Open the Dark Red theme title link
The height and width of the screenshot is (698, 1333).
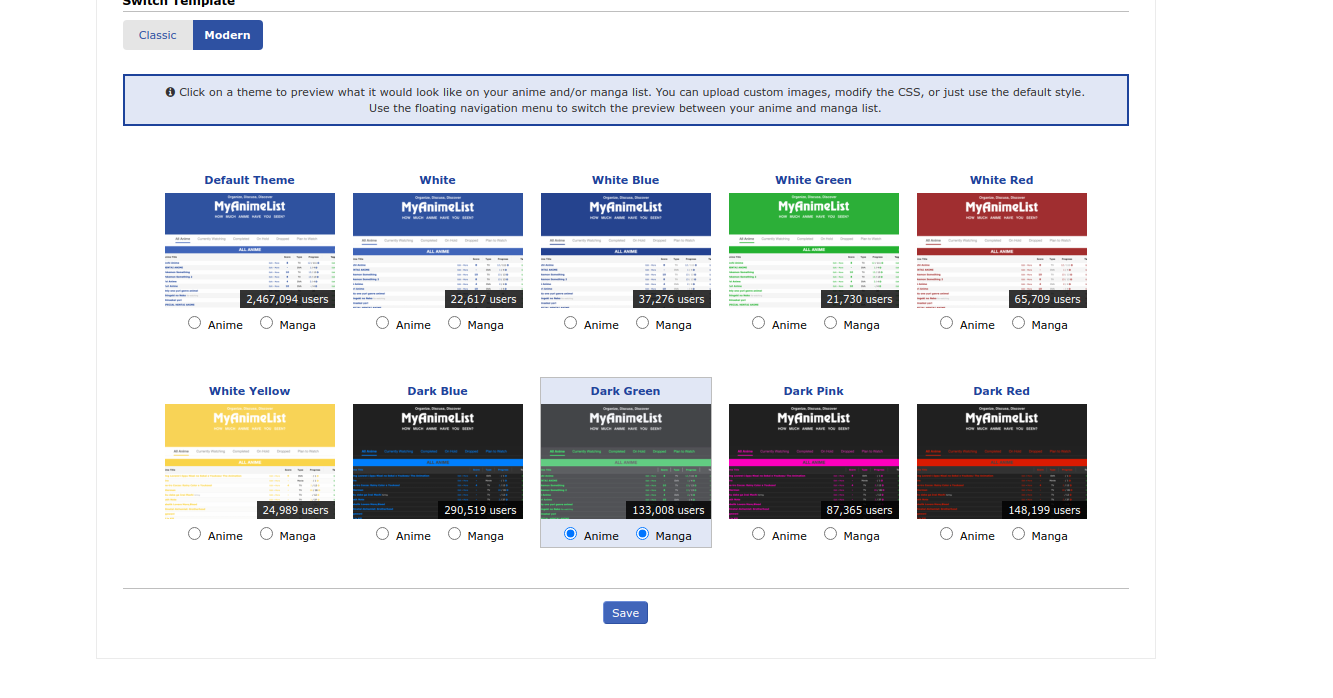tap(1002, 391)
